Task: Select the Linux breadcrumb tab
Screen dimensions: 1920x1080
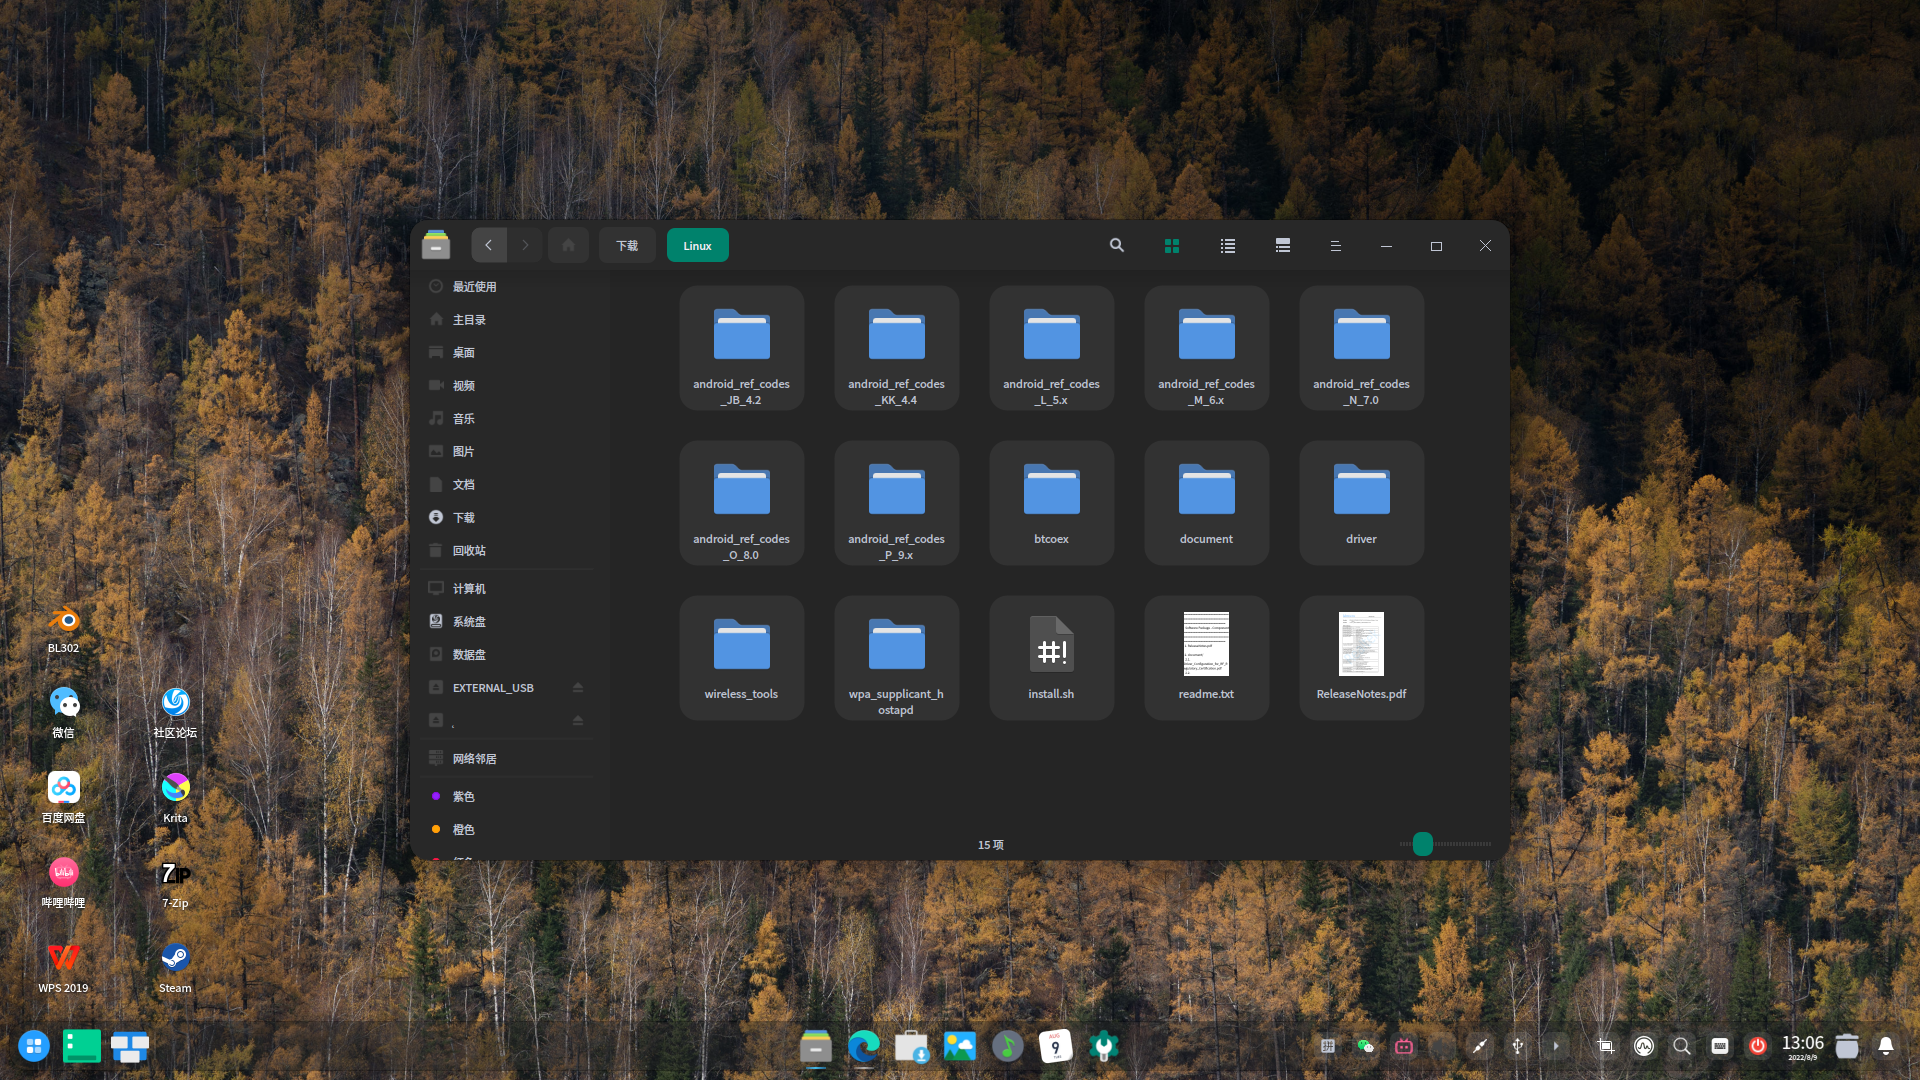Action: (697, 245)
